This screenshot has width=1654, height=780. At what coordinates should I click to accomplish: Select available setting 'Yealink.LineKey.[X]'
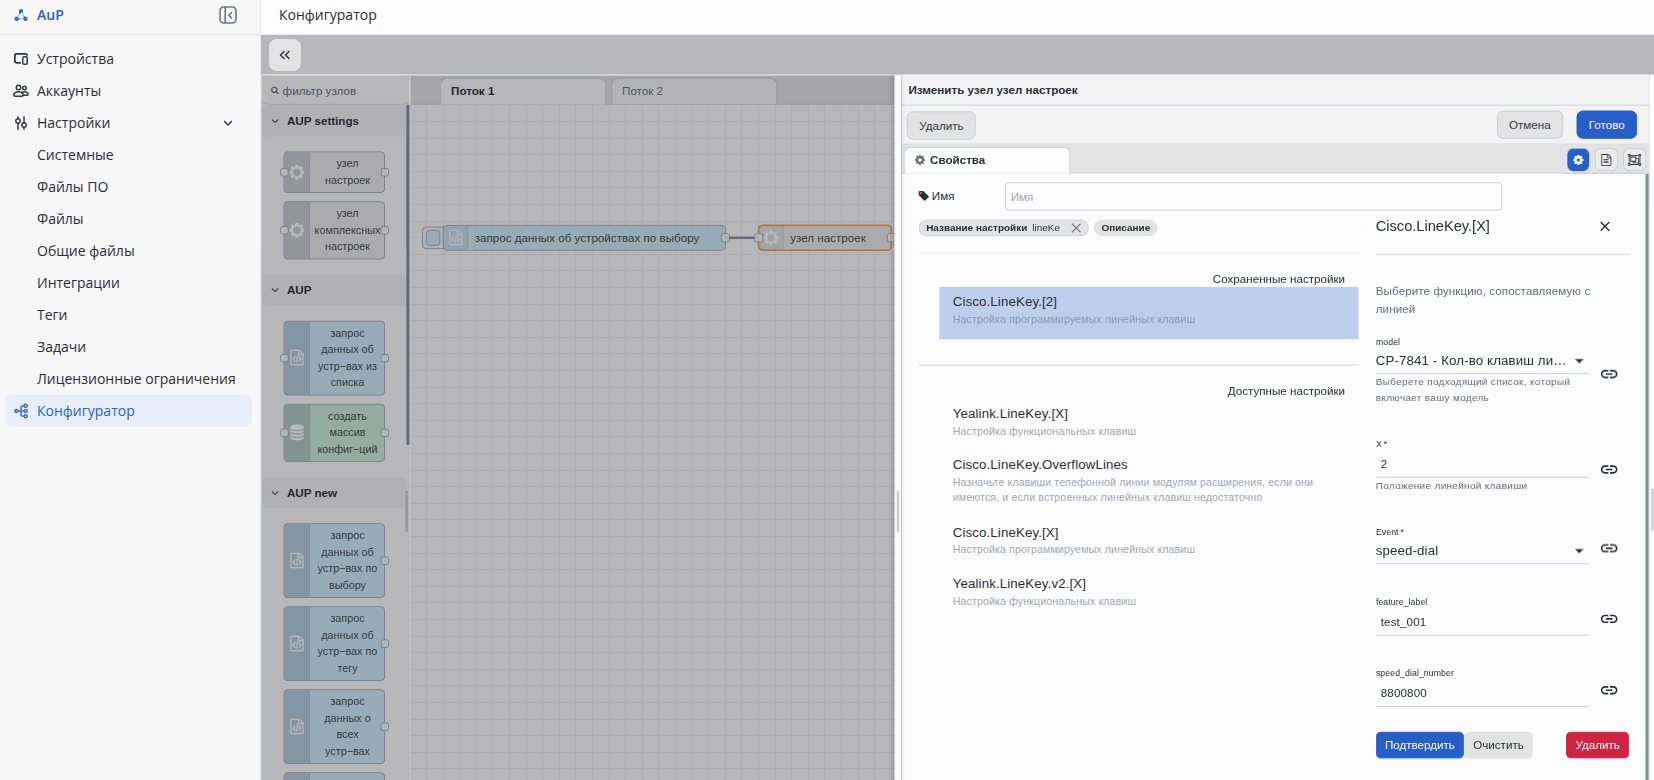pos(1148,424)
